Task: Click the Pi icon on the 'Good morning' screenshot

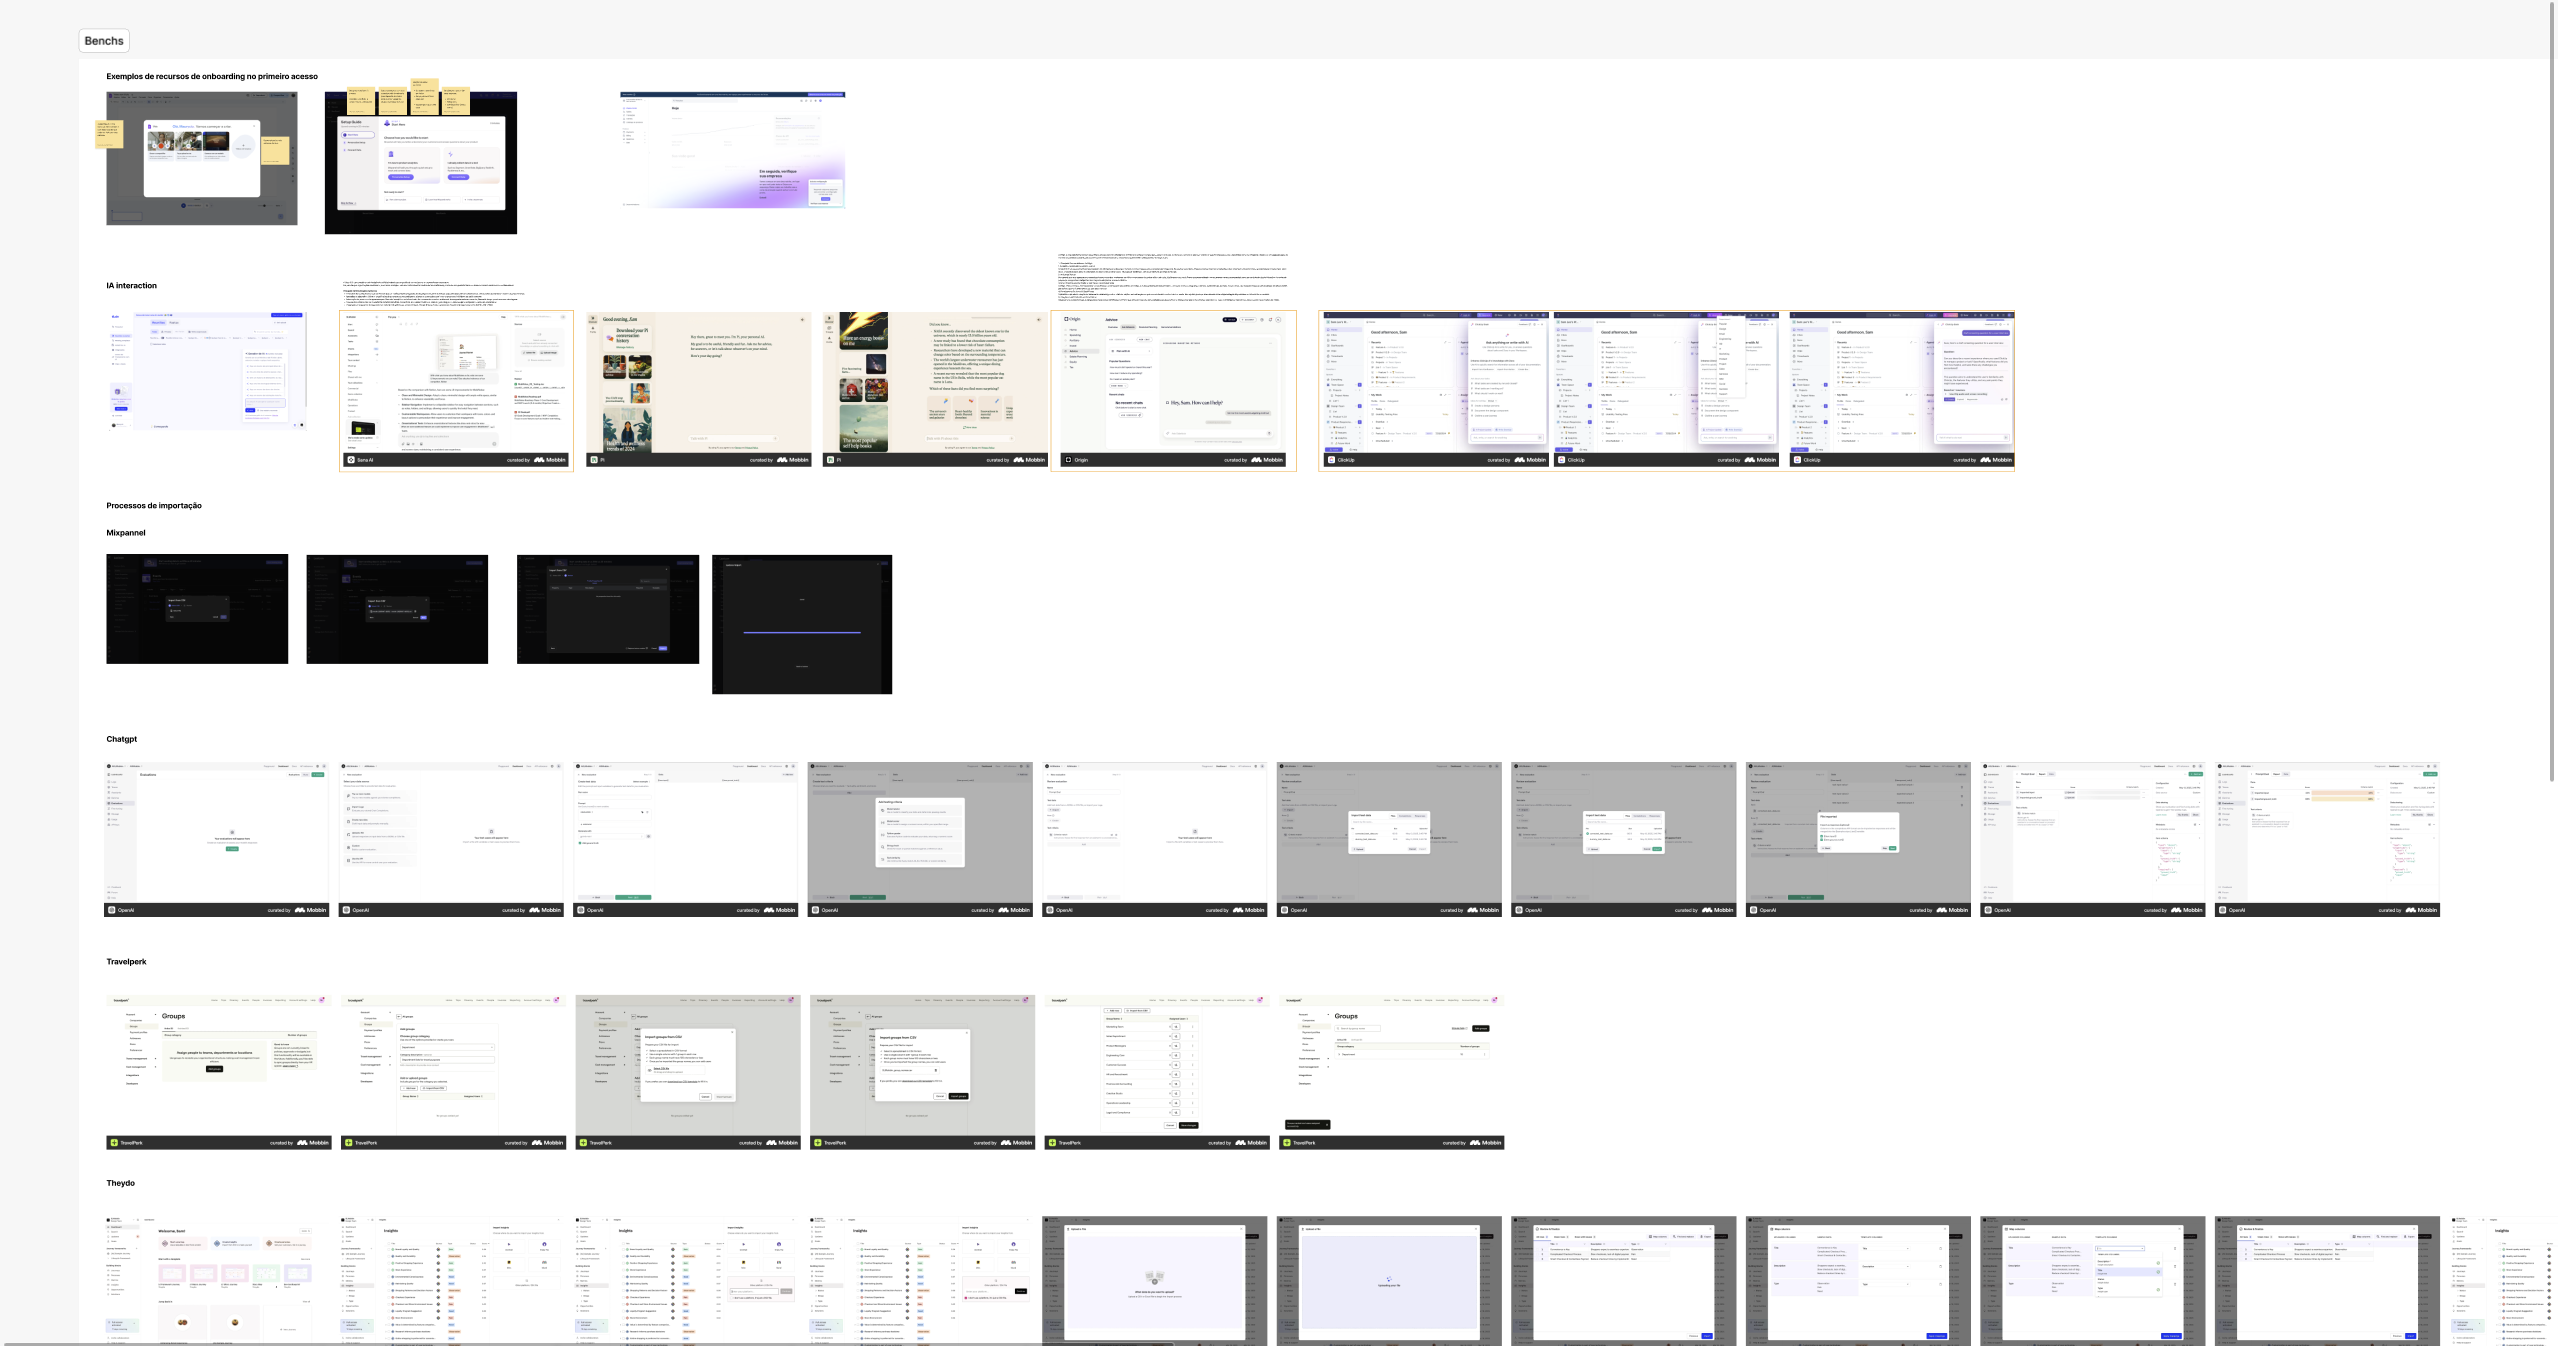Action: pyautogui.click(x=594, y=460)
